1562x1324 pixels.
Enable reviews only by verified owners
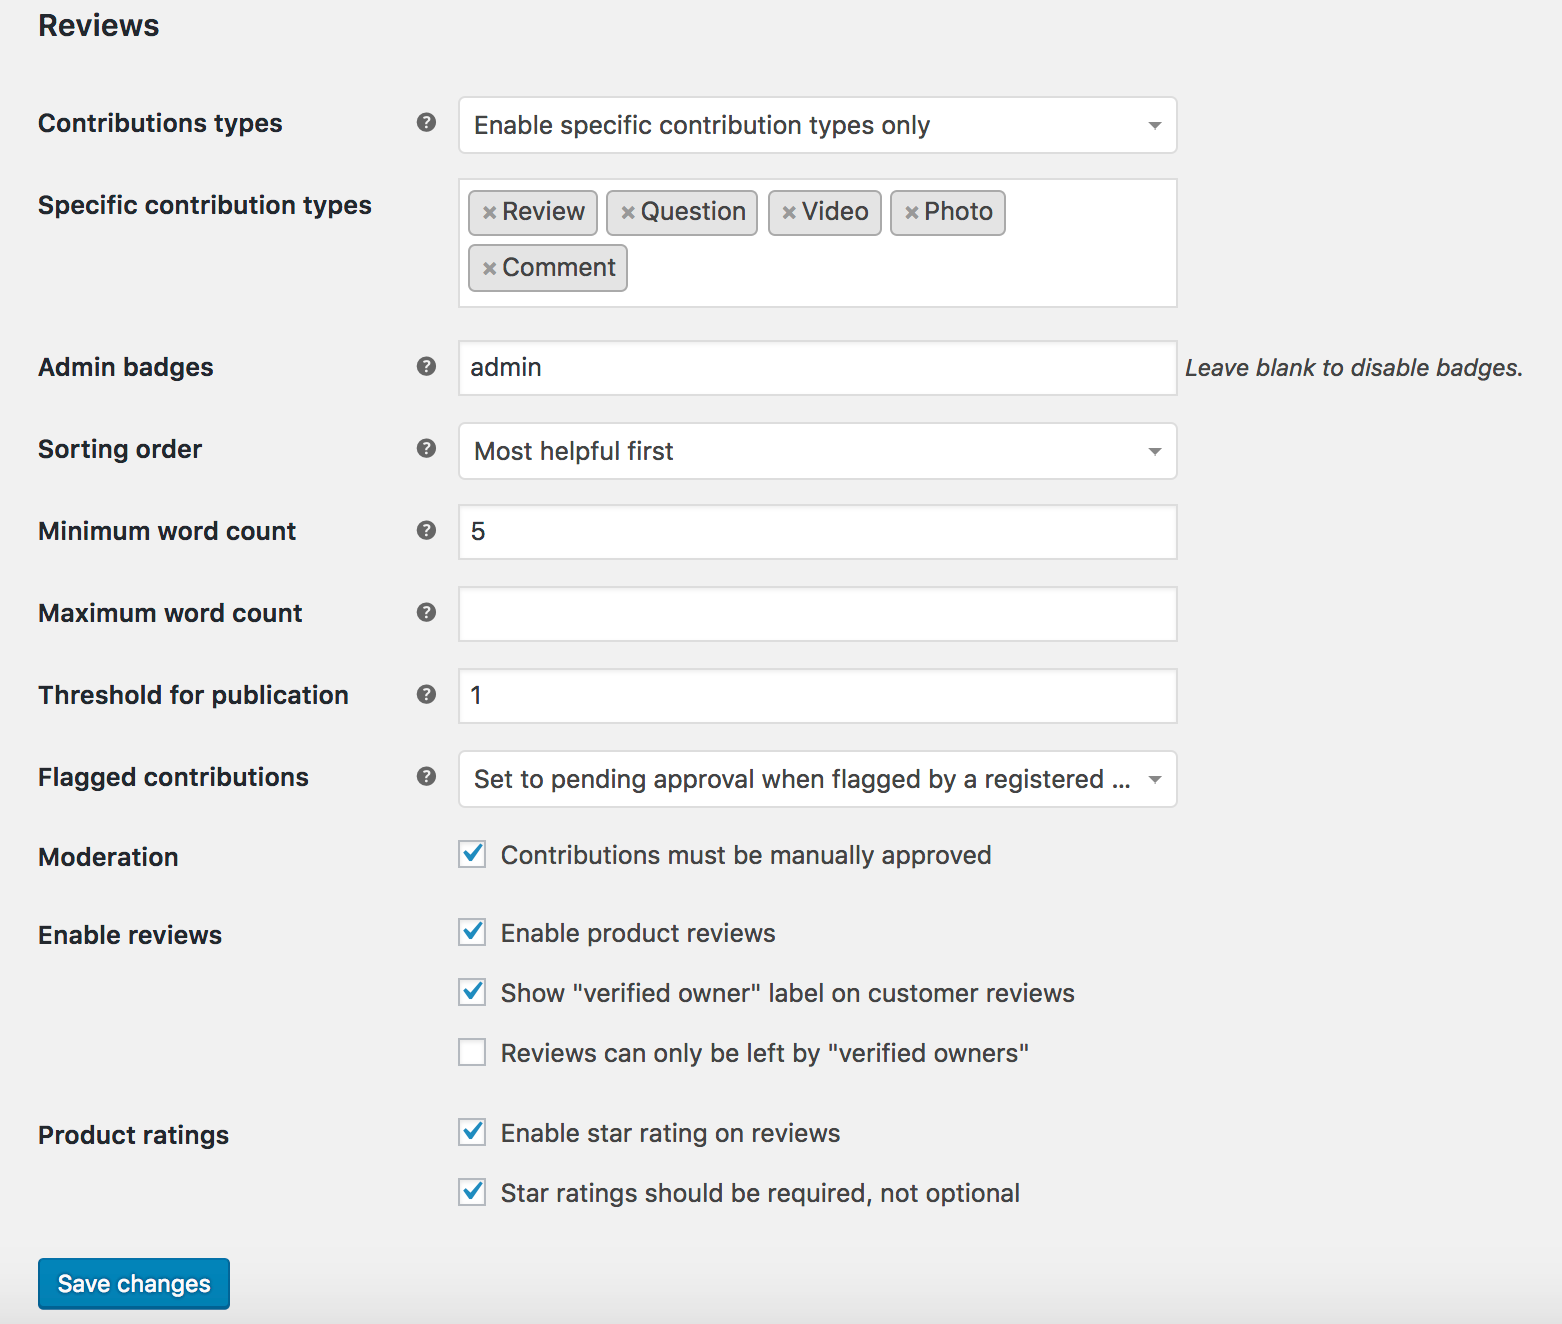pos(471,1052)
